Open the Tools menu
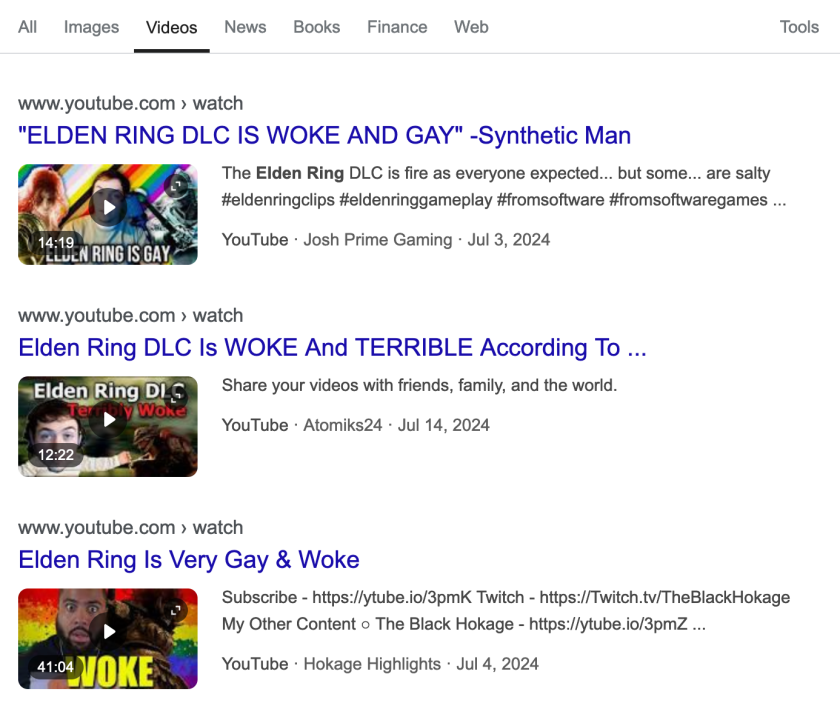Screen dimensions: 840x720 tap(799, 27)
